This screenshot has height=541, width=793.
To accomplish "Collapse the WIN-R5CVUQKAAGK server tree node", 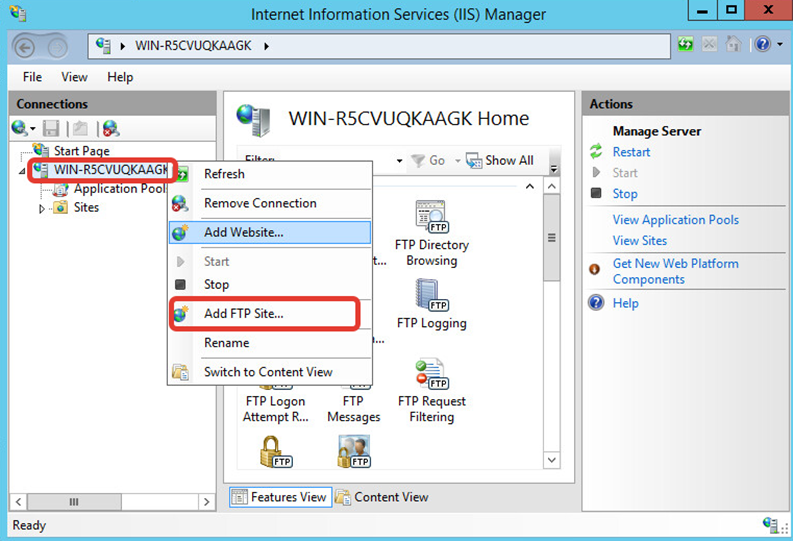I will coord(22,171).
